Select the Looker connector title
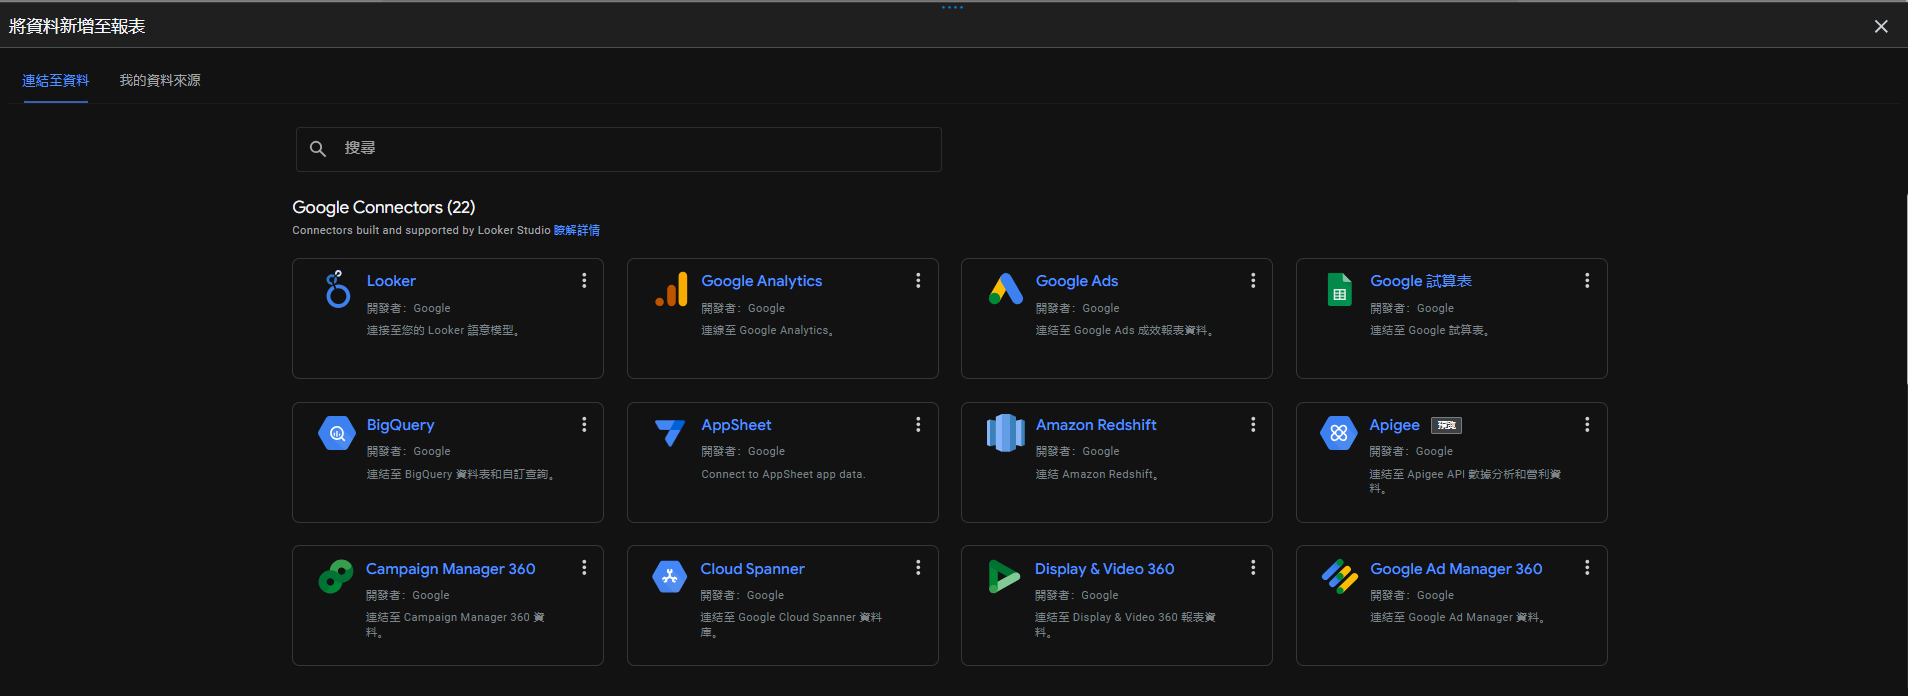The image size is (1908, 696). [391, 281]
